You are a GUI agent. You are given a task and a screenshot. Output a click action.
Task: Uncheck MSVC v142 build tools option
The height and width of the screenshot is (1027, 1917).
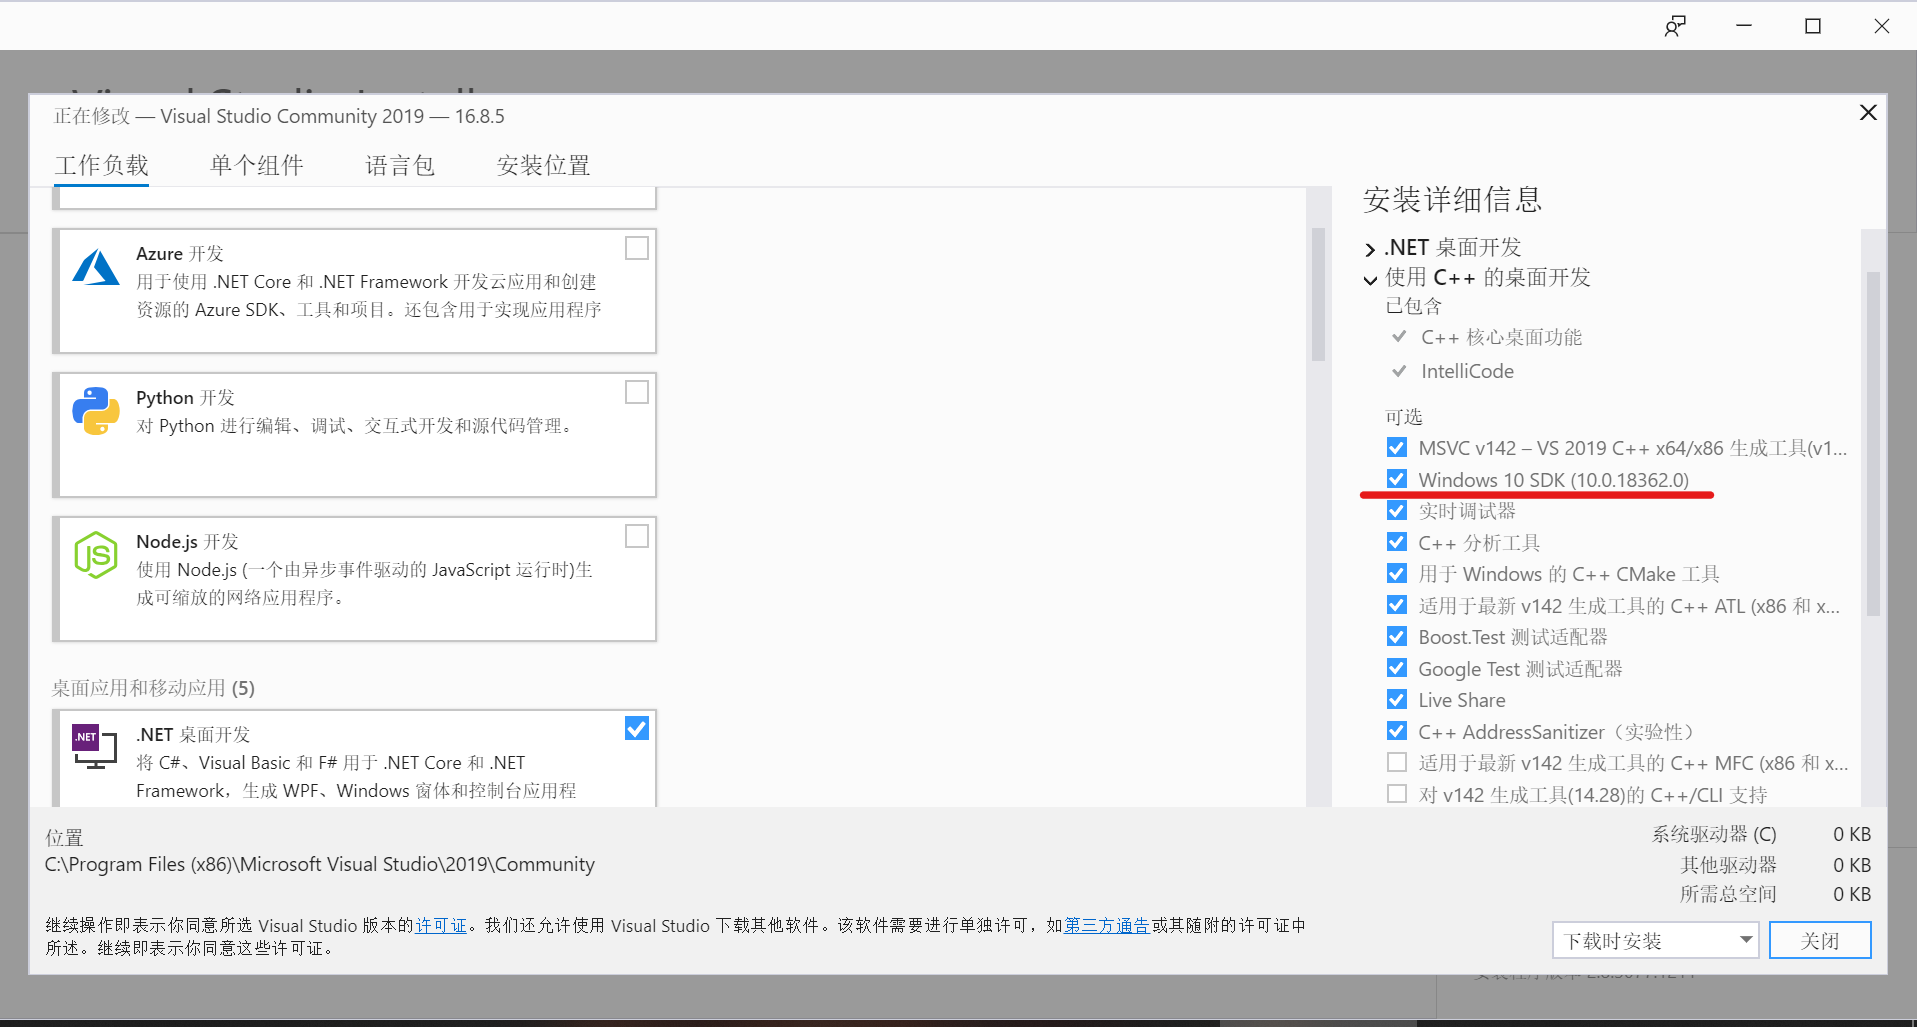pos(1397,447)
